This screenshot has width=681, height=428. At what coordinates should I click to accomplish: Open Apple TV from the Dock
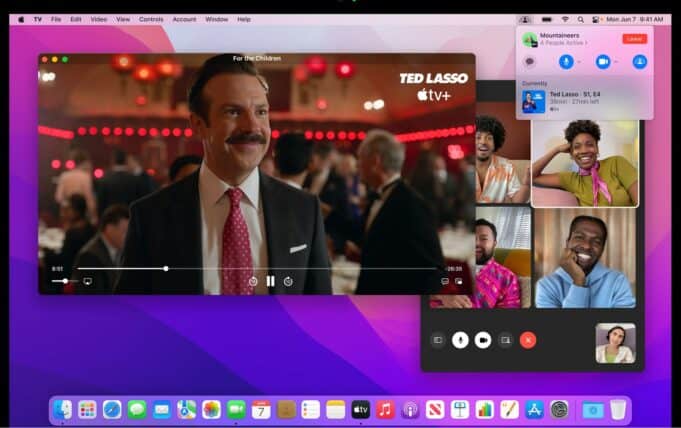click(360, 409)
